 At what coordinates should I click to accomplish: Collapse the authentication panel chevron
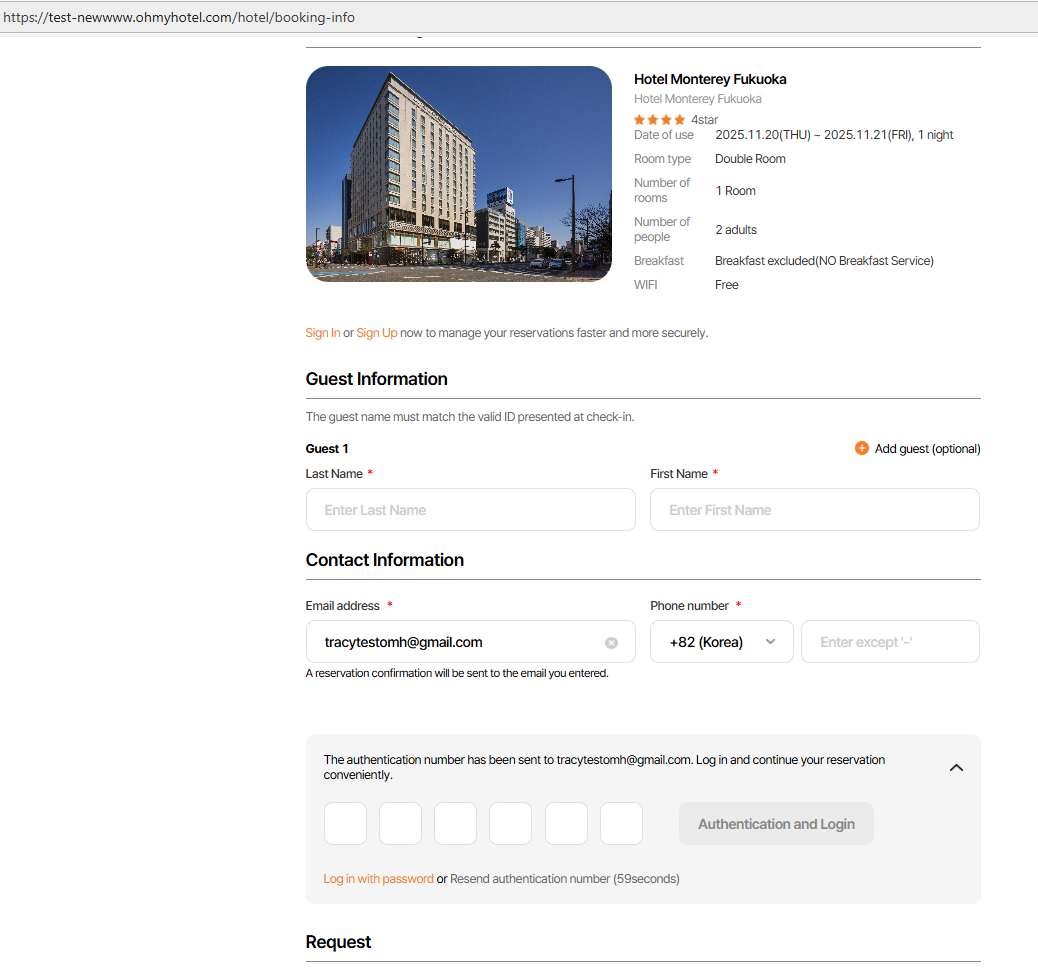click(x=956, y=768)
